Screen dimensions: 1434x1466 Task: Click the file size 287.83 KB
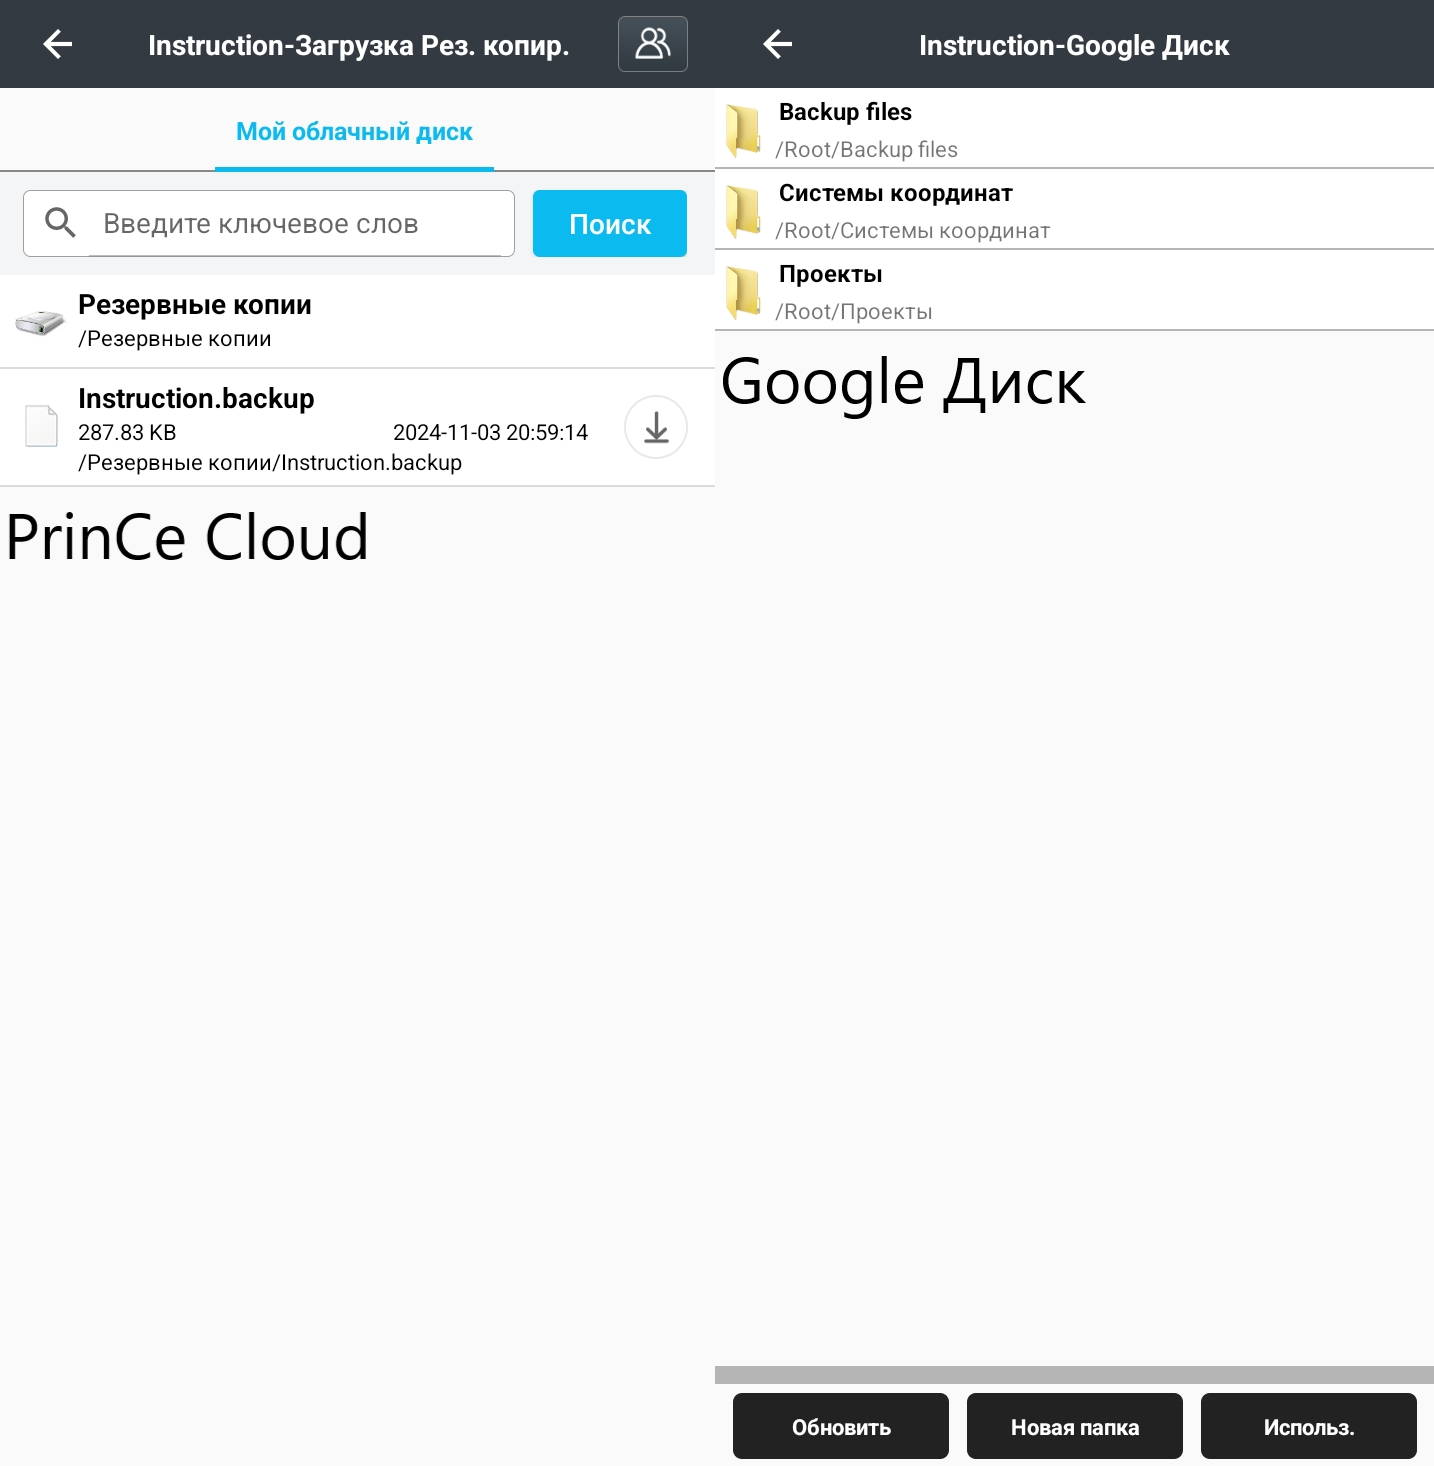tap(127, 433)
